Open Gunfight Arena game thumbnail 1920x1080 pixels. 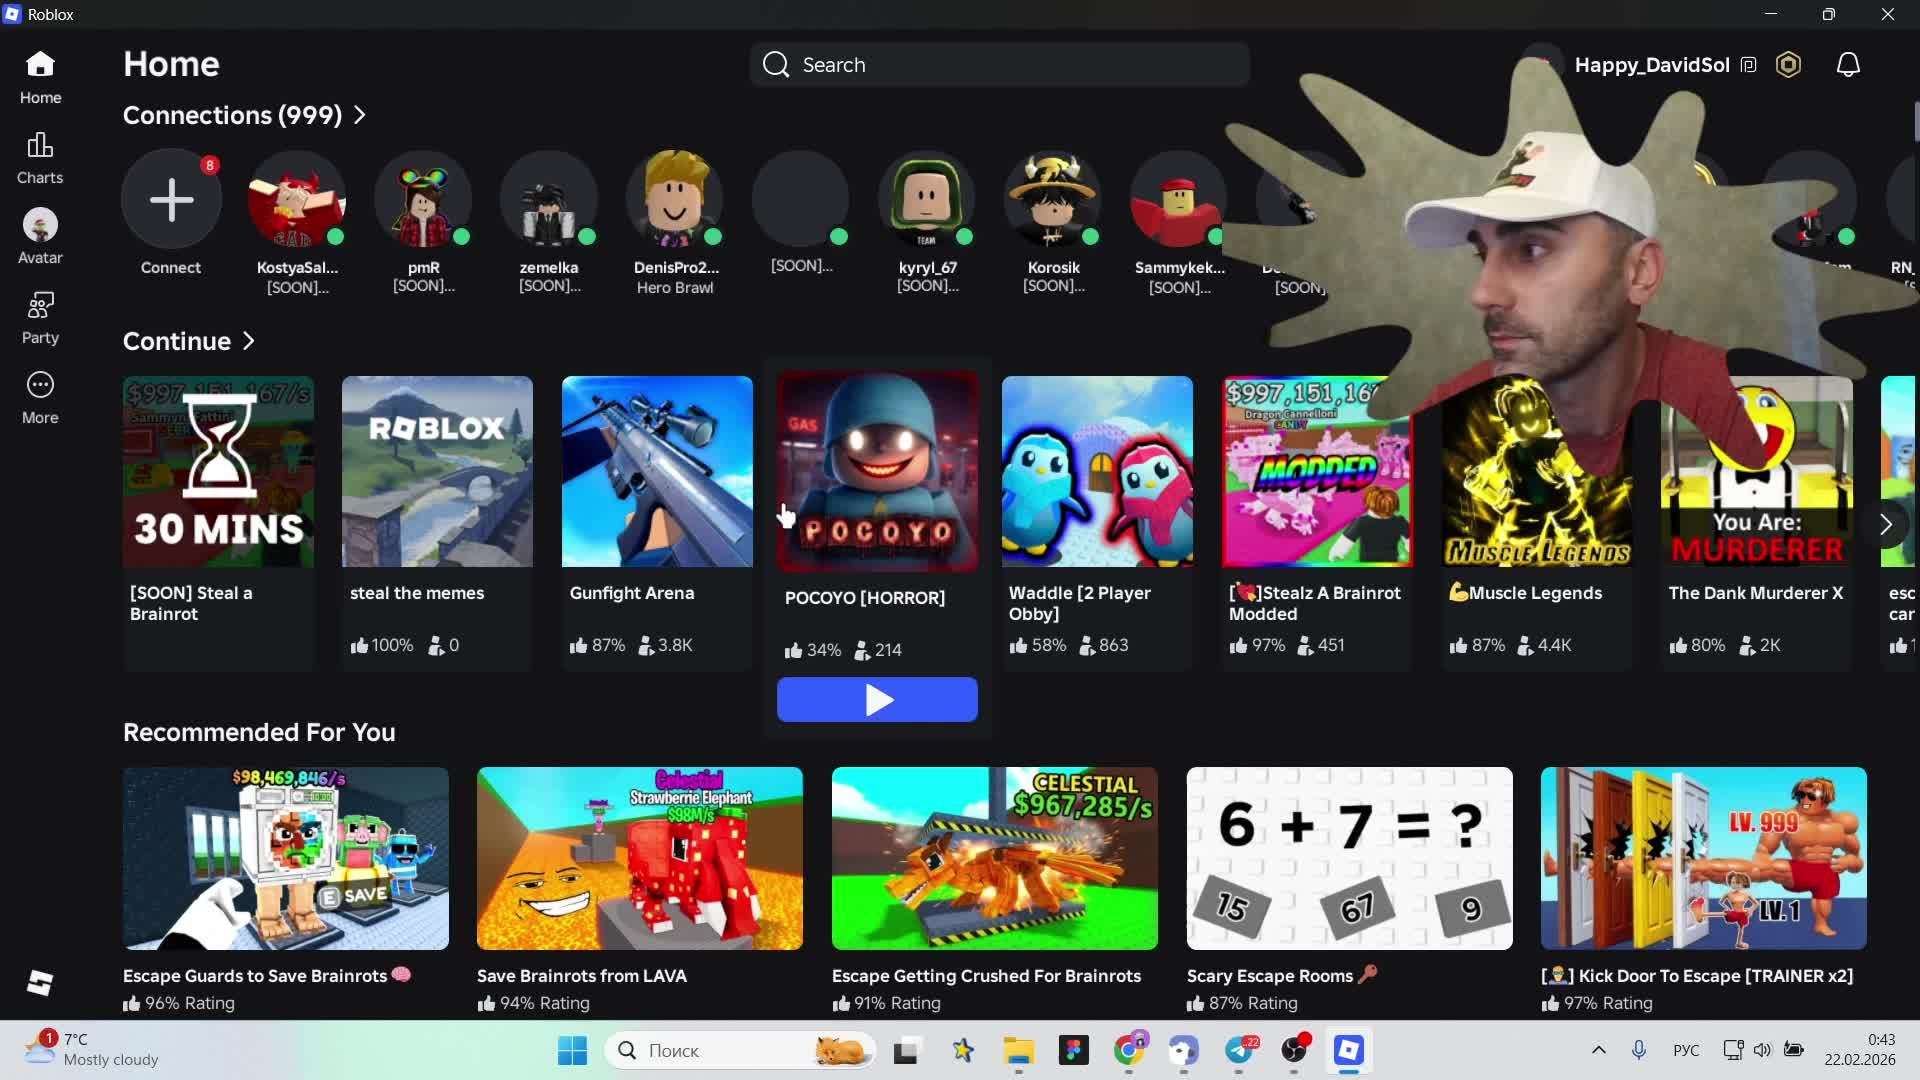coord(657,471)
